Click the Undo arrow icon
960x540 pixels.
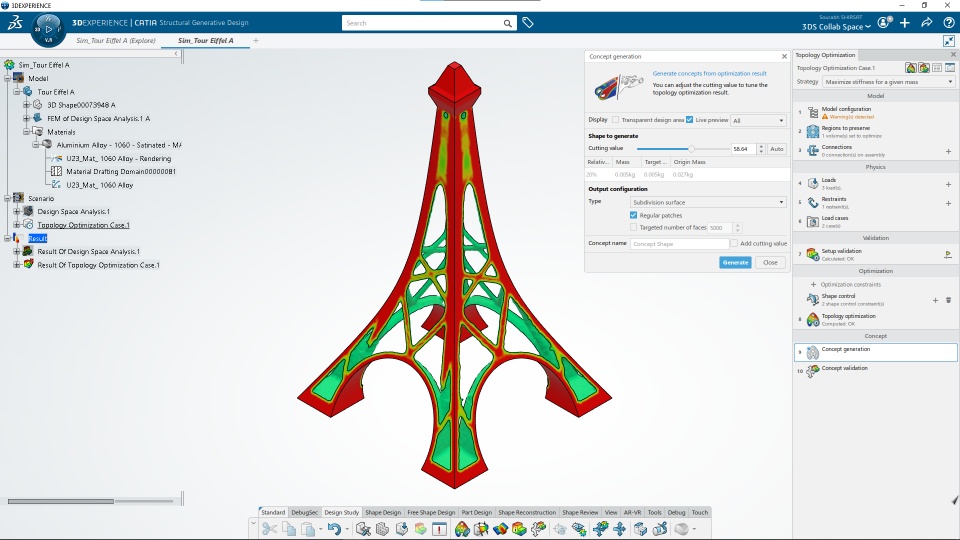coord(334,529)
